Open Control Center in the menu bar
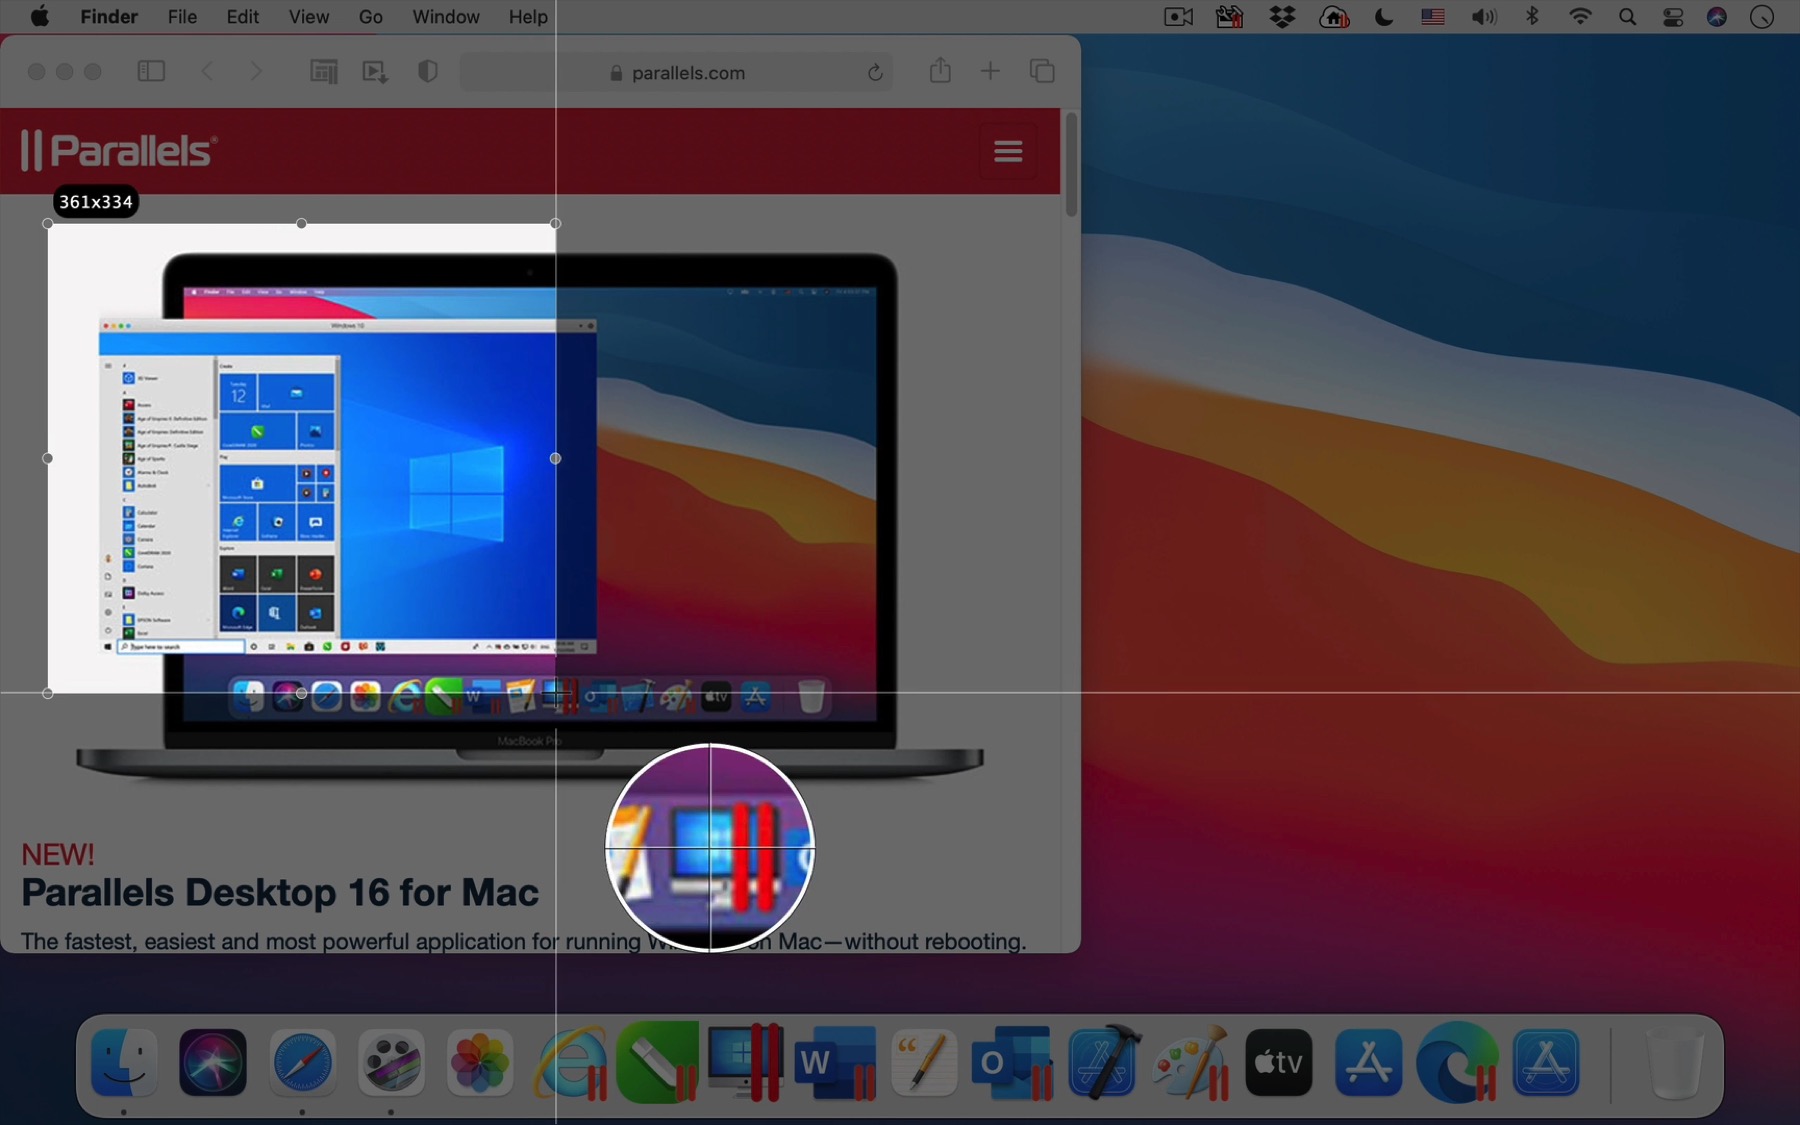This screenshot has height=1125, width=1800. tap(1671, 17)
